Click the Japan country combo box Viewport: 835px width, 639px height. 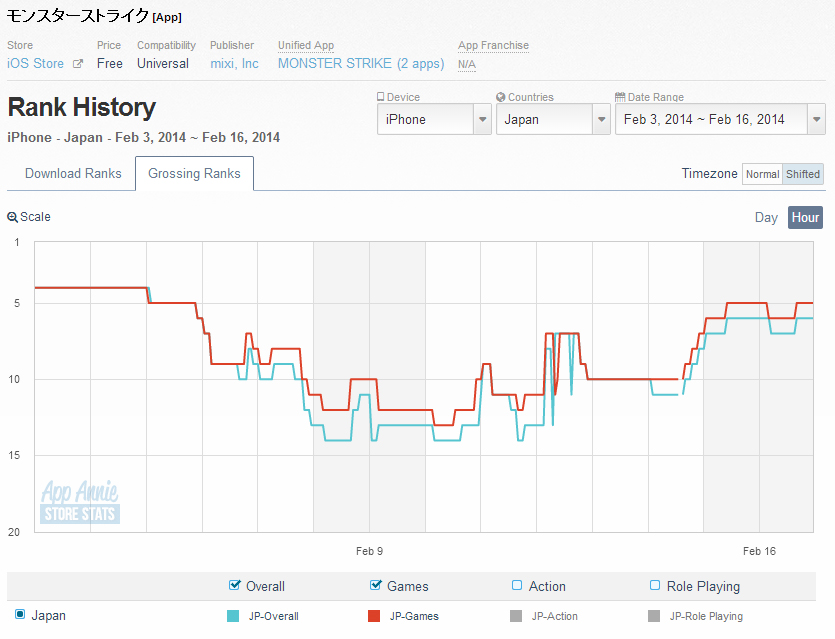click(553, 119)
